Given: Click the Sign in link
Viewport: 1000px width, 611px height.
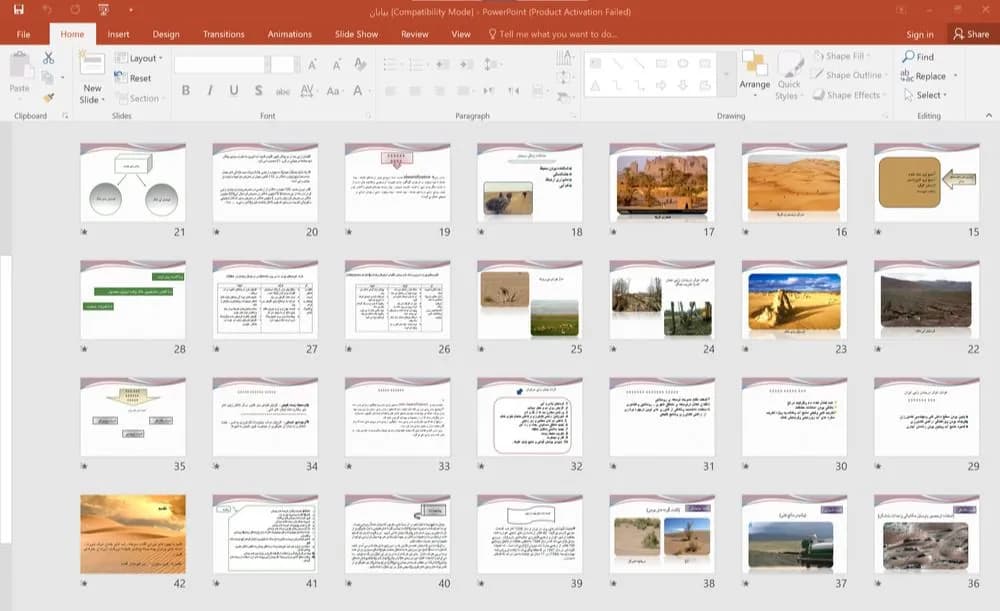Looking at the screenshot, I should tap(920, 34).
